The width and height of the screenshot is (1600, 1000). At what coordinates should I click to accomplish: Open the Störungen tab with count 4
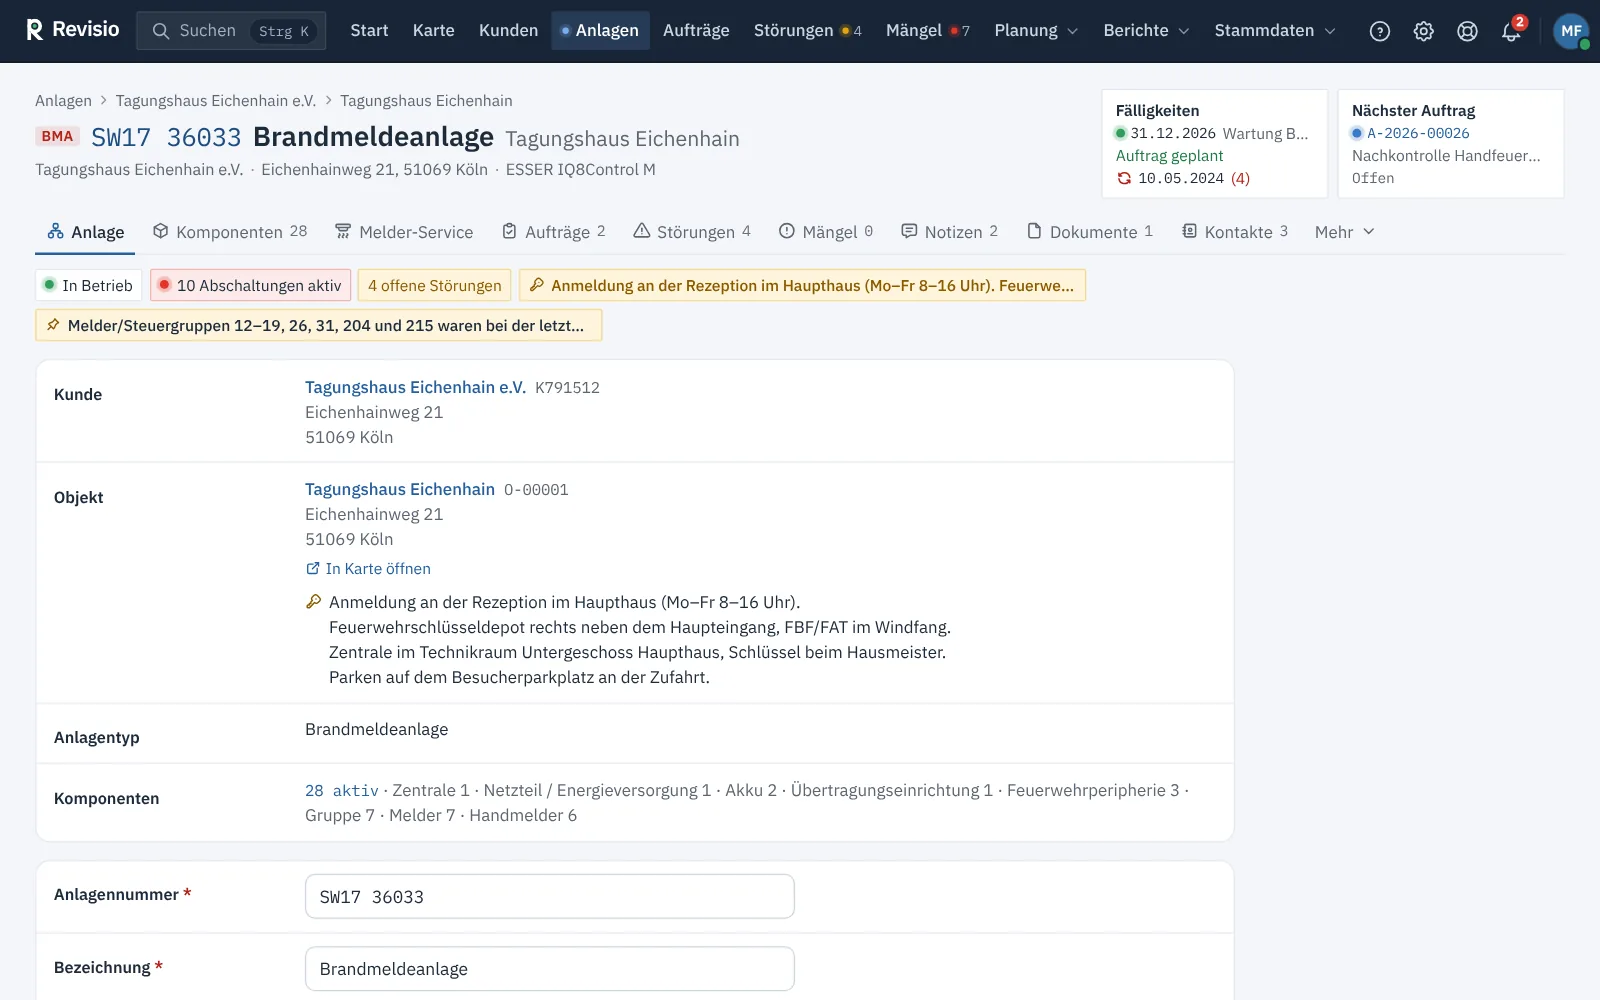(x=692, y=232)
